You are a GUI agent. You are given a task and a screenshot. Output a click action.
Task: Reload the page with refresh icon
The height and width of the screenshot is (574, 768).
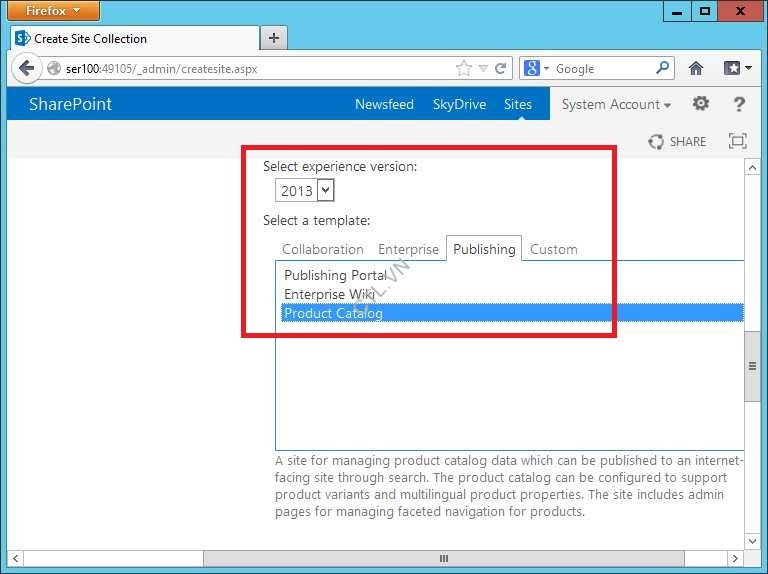(501, 69)
